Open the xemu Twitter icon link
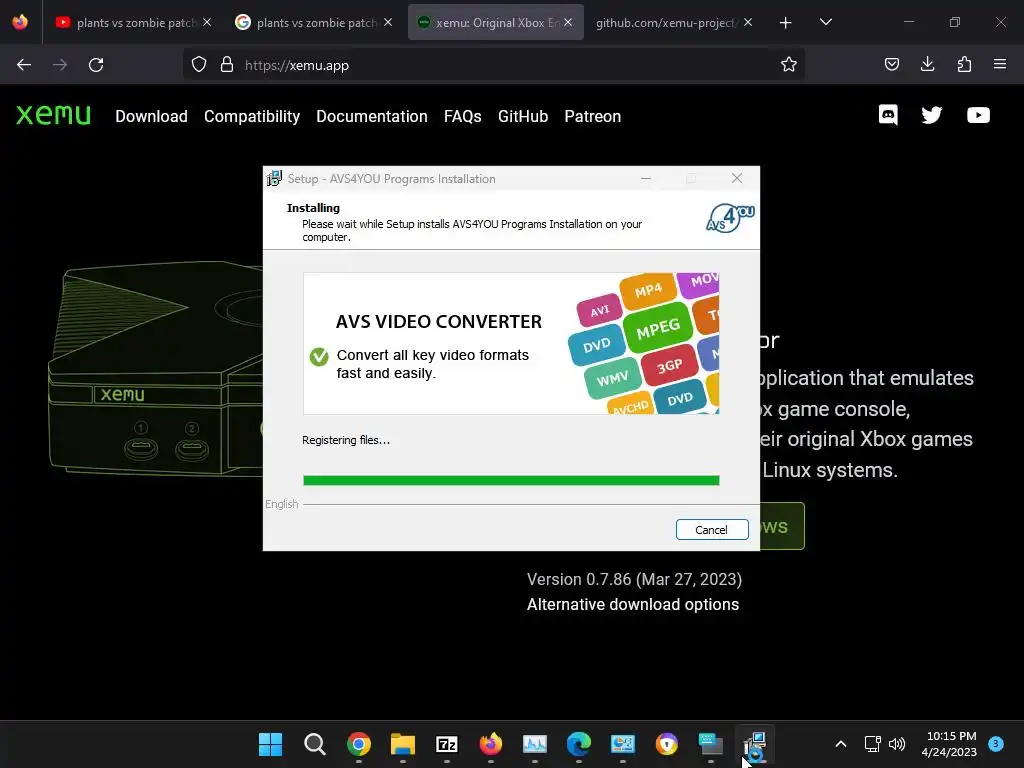 (932, 116)
